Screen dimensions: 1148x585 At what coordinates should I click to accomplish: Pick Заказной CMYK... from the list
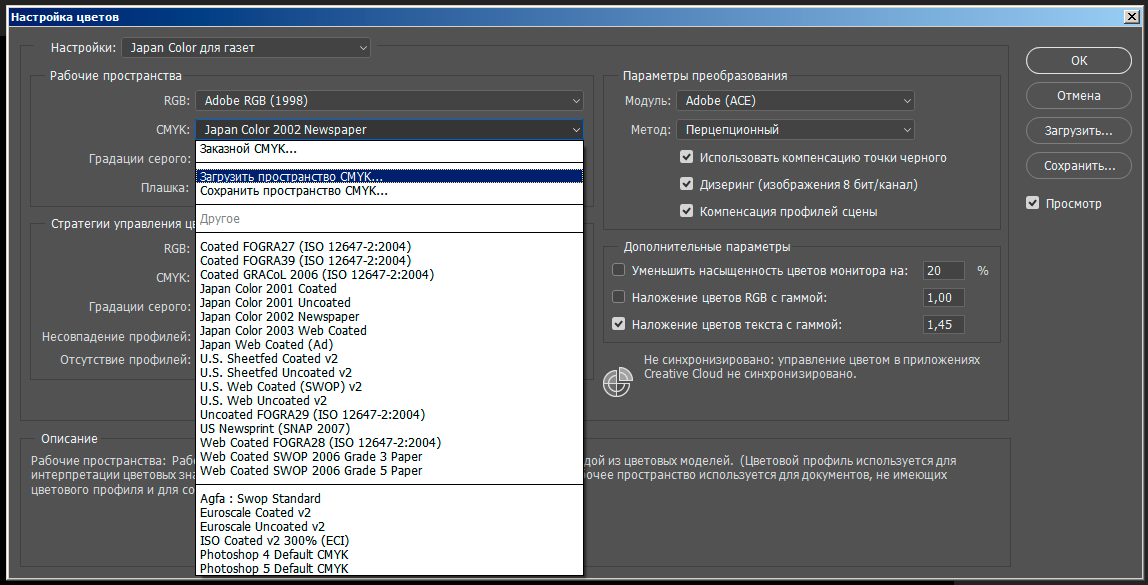(x=248, y=149)
